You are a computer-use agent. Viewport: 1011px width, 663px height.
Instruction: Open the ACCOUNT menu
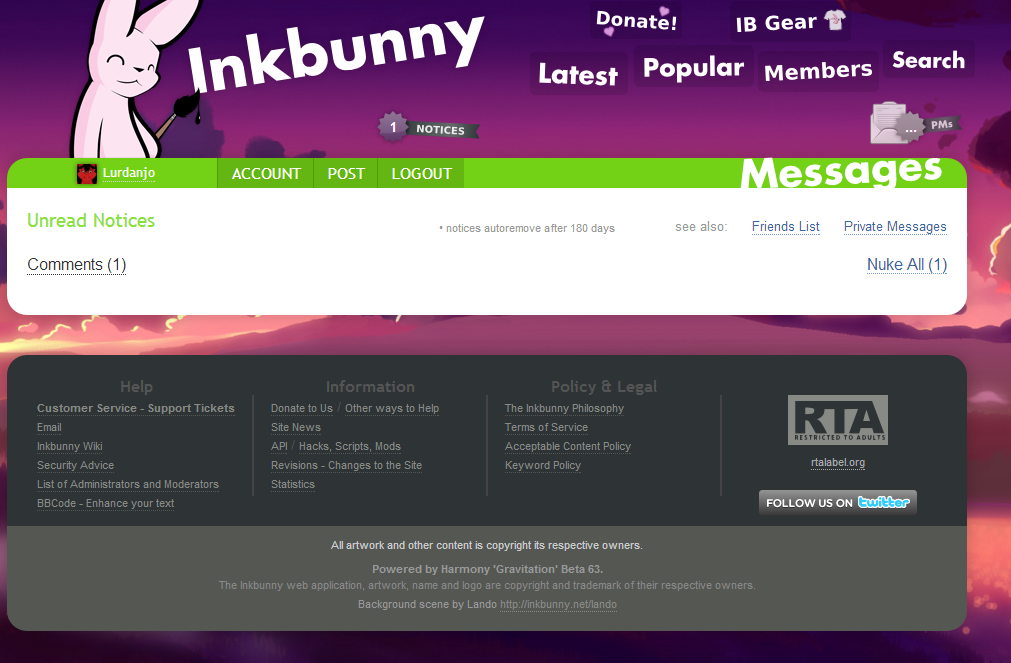266,173
